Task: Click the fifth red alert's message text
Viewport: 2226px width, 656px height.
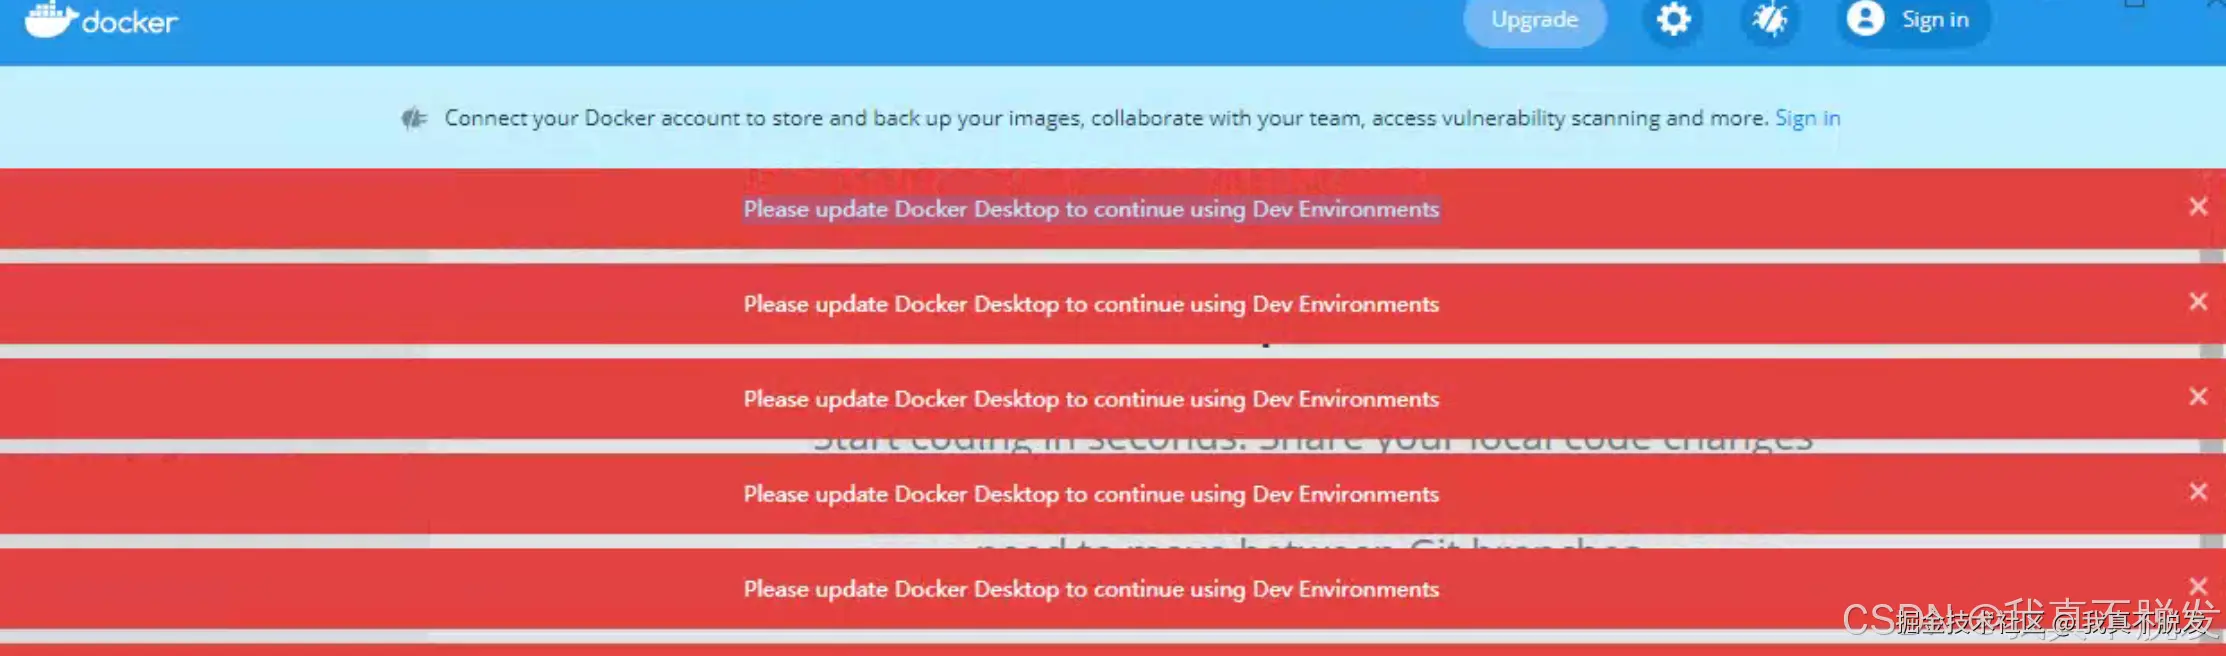Action: coord(1091,589)
